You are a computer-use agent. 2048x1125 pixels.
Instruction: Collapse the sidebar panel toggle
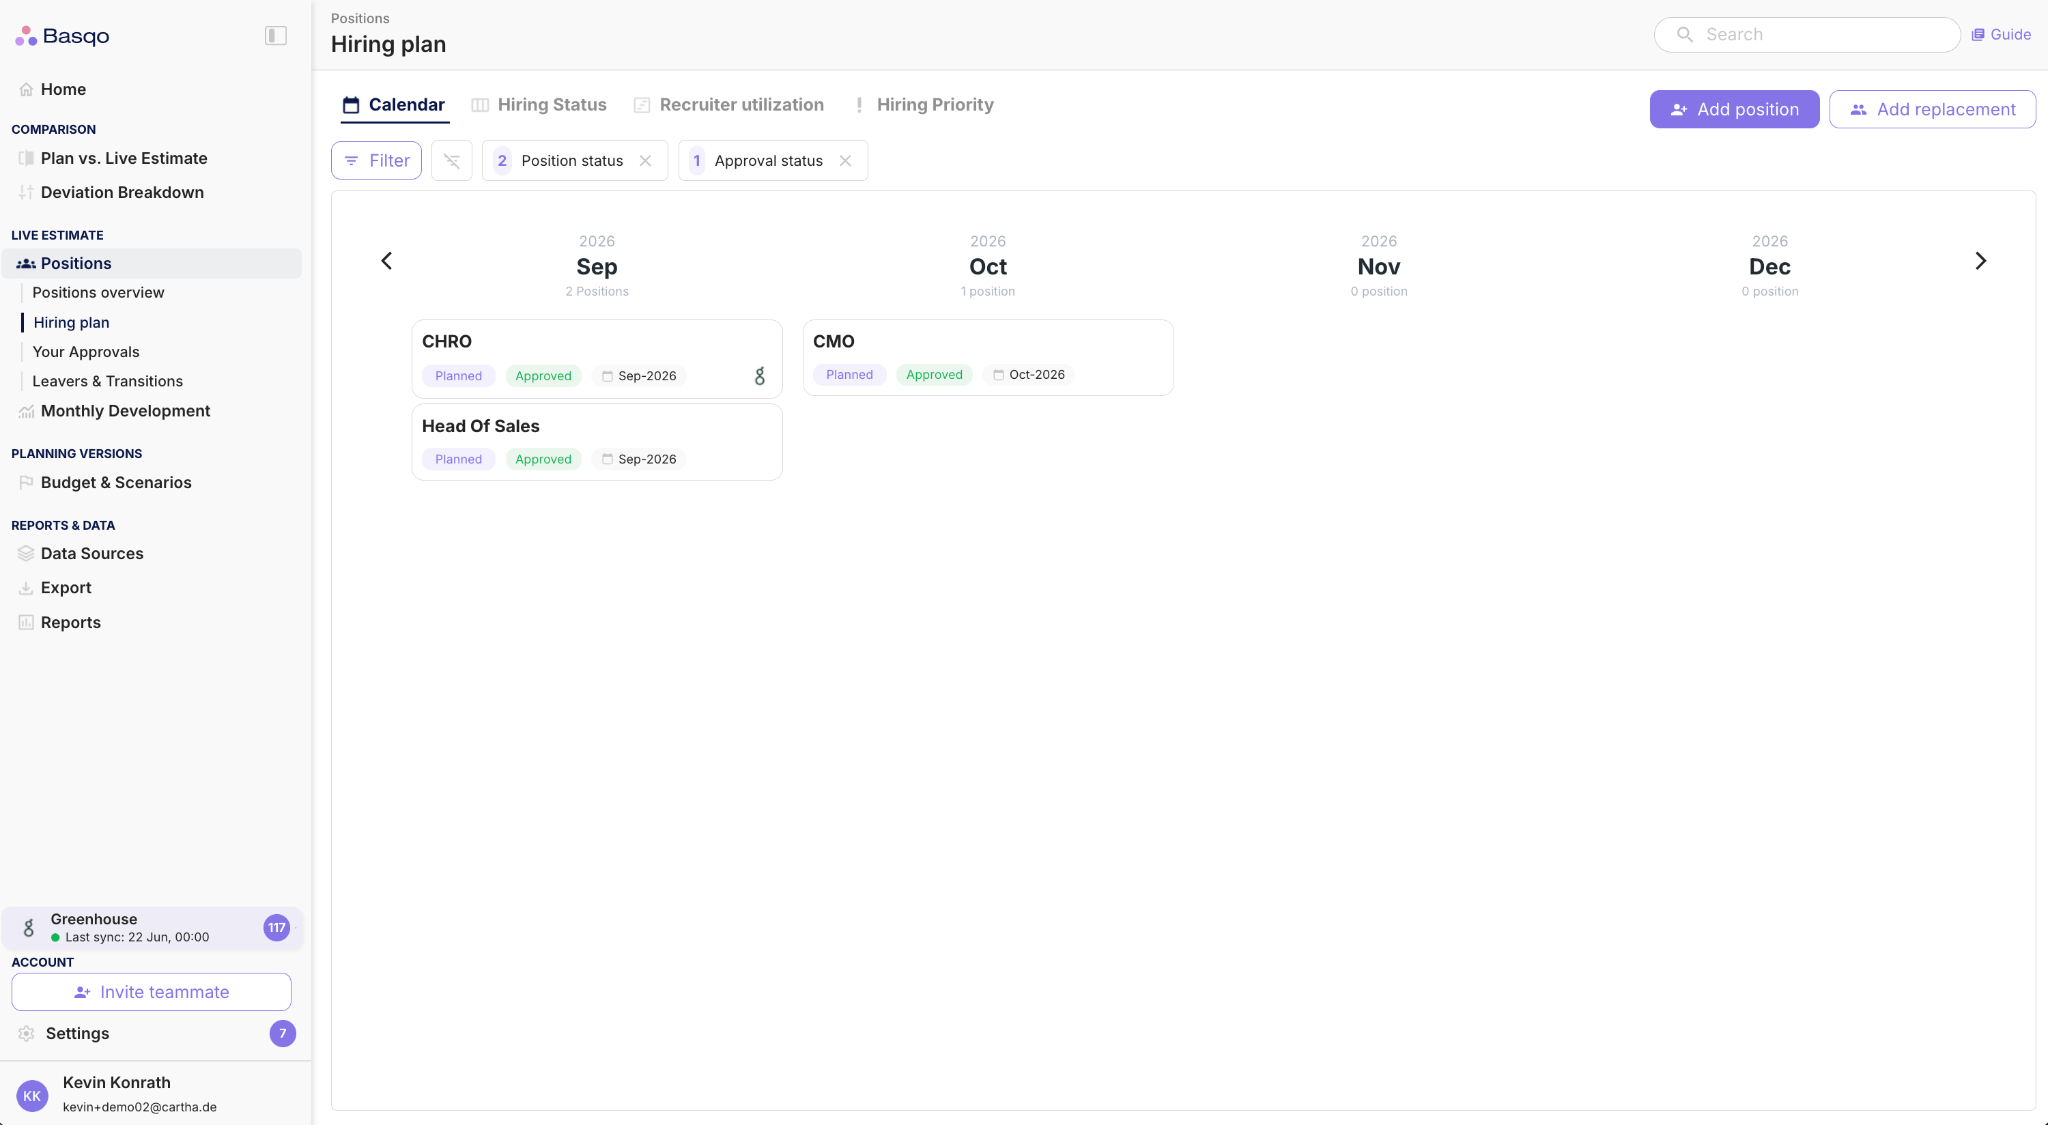click(276, 36)
